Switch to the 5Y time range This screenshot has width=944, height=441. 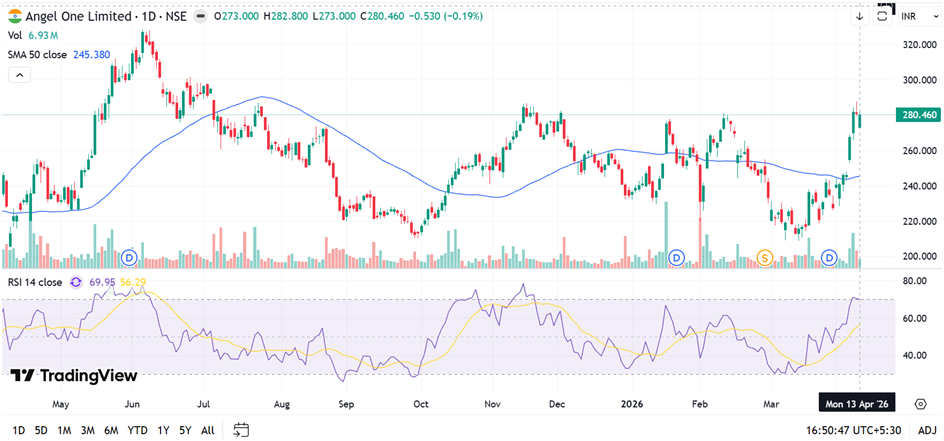[185, 430]
